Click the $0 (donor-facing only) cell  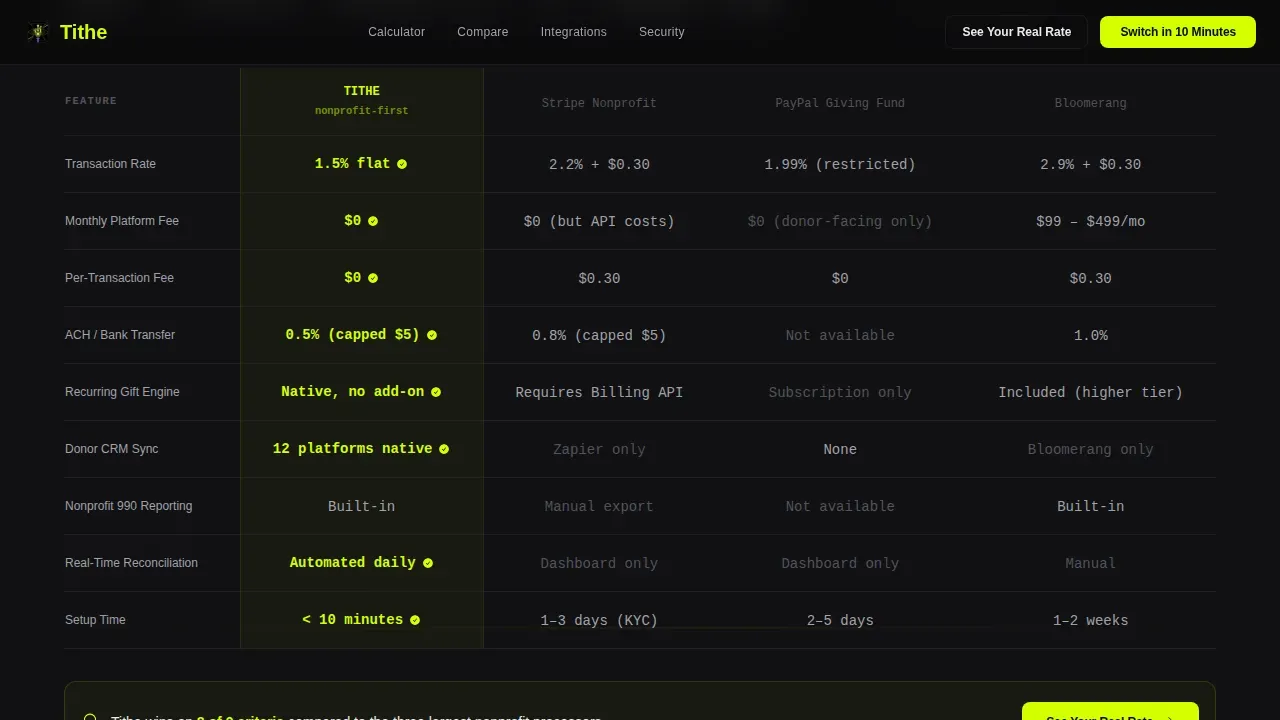840,222
